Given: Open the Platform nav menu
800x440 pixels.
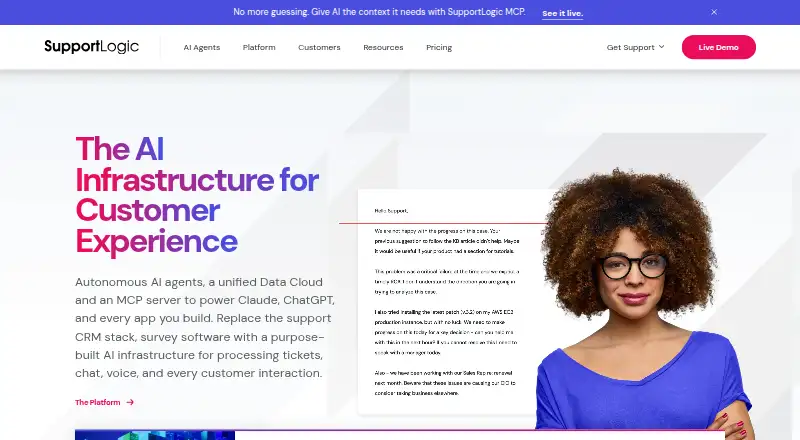Looking at the screenshot, I should (259, 47).
